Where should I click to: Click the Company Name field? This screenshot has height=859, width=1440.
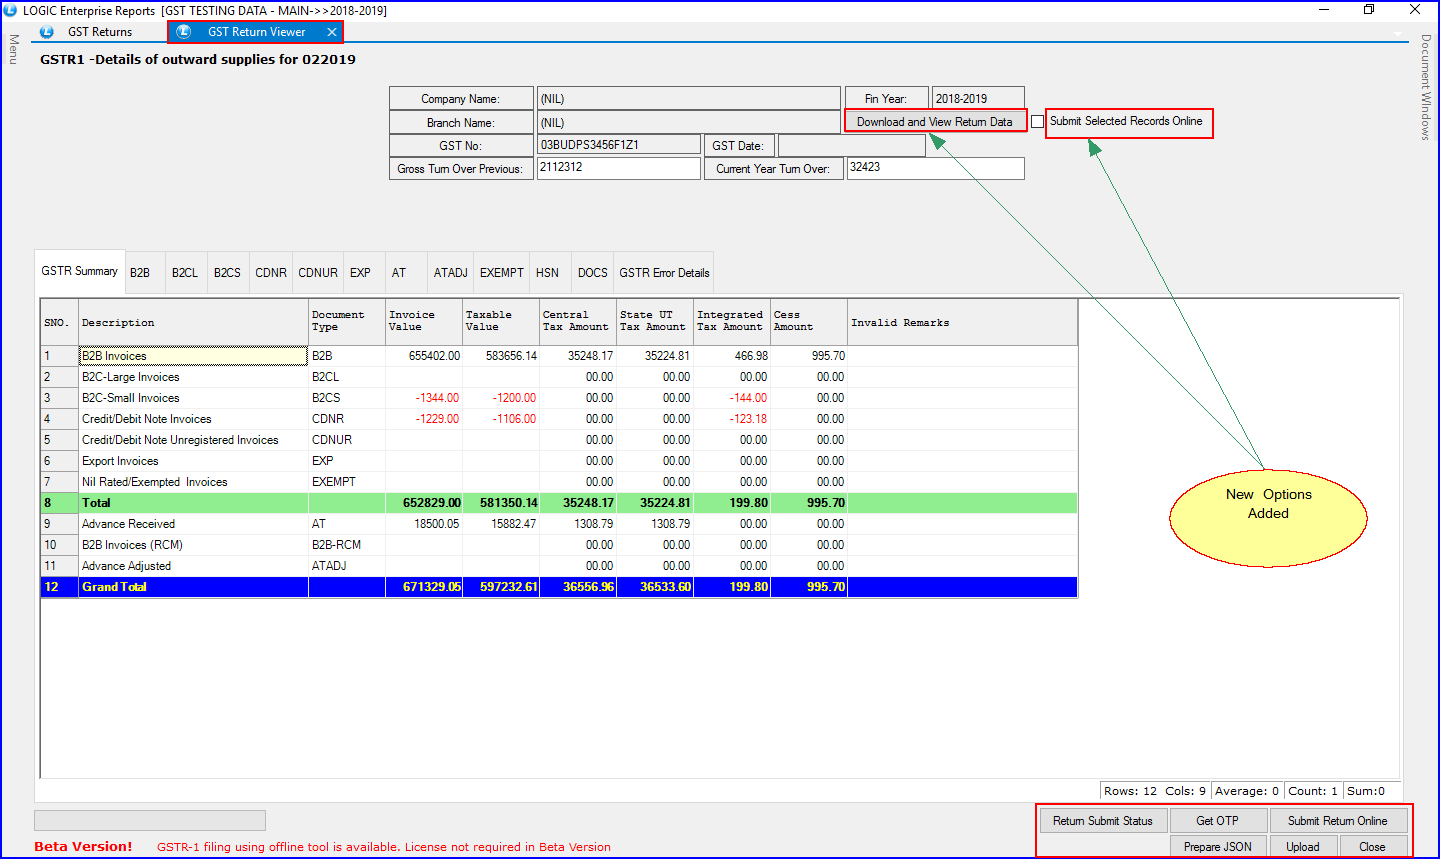(688, 98)
